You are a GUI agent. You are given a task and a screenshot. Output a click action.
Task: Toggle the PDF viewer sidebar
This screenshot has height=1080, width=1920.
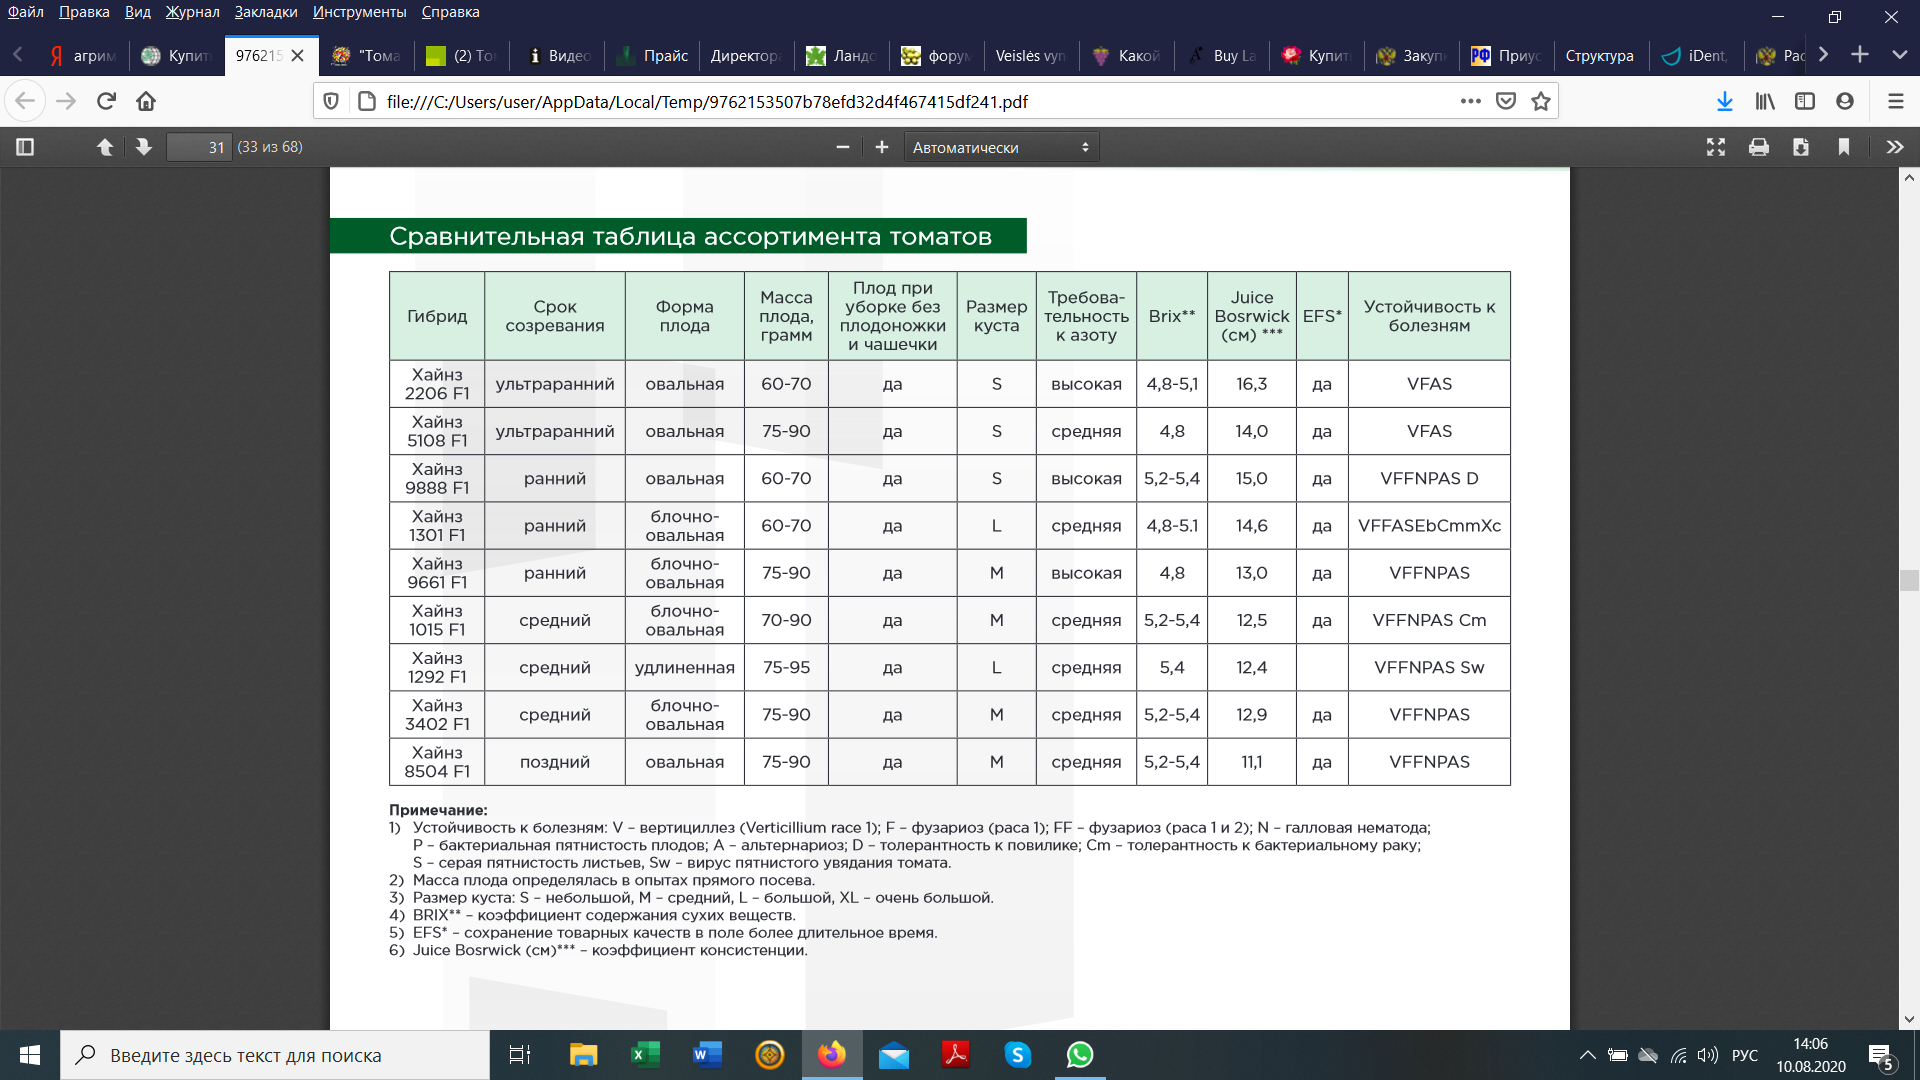click(x=25, y=147)
